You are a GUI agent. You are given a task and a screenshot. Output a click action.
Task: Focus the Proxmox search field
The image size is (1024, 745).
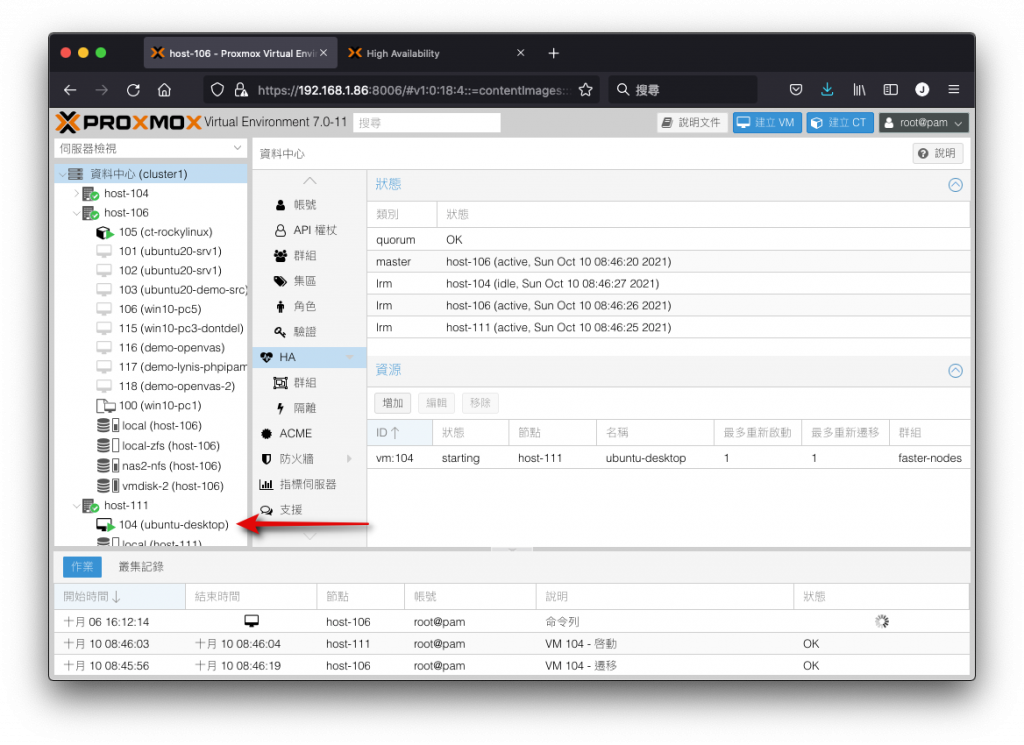pyautogui.click(x=427, y=123)
